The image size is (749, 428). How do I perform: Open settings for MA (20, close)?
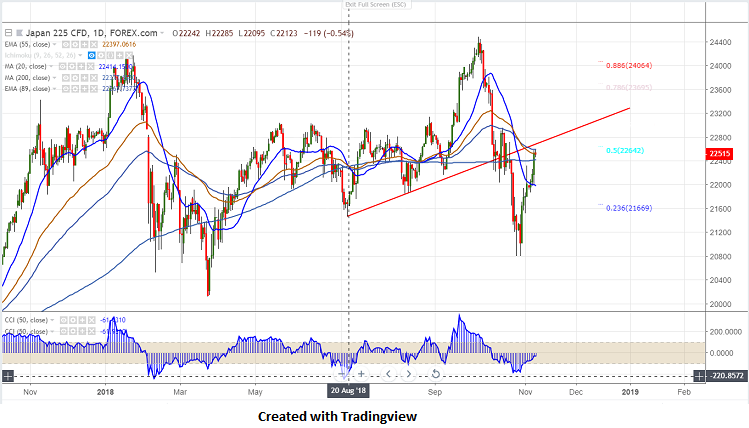tap(72, 66)
